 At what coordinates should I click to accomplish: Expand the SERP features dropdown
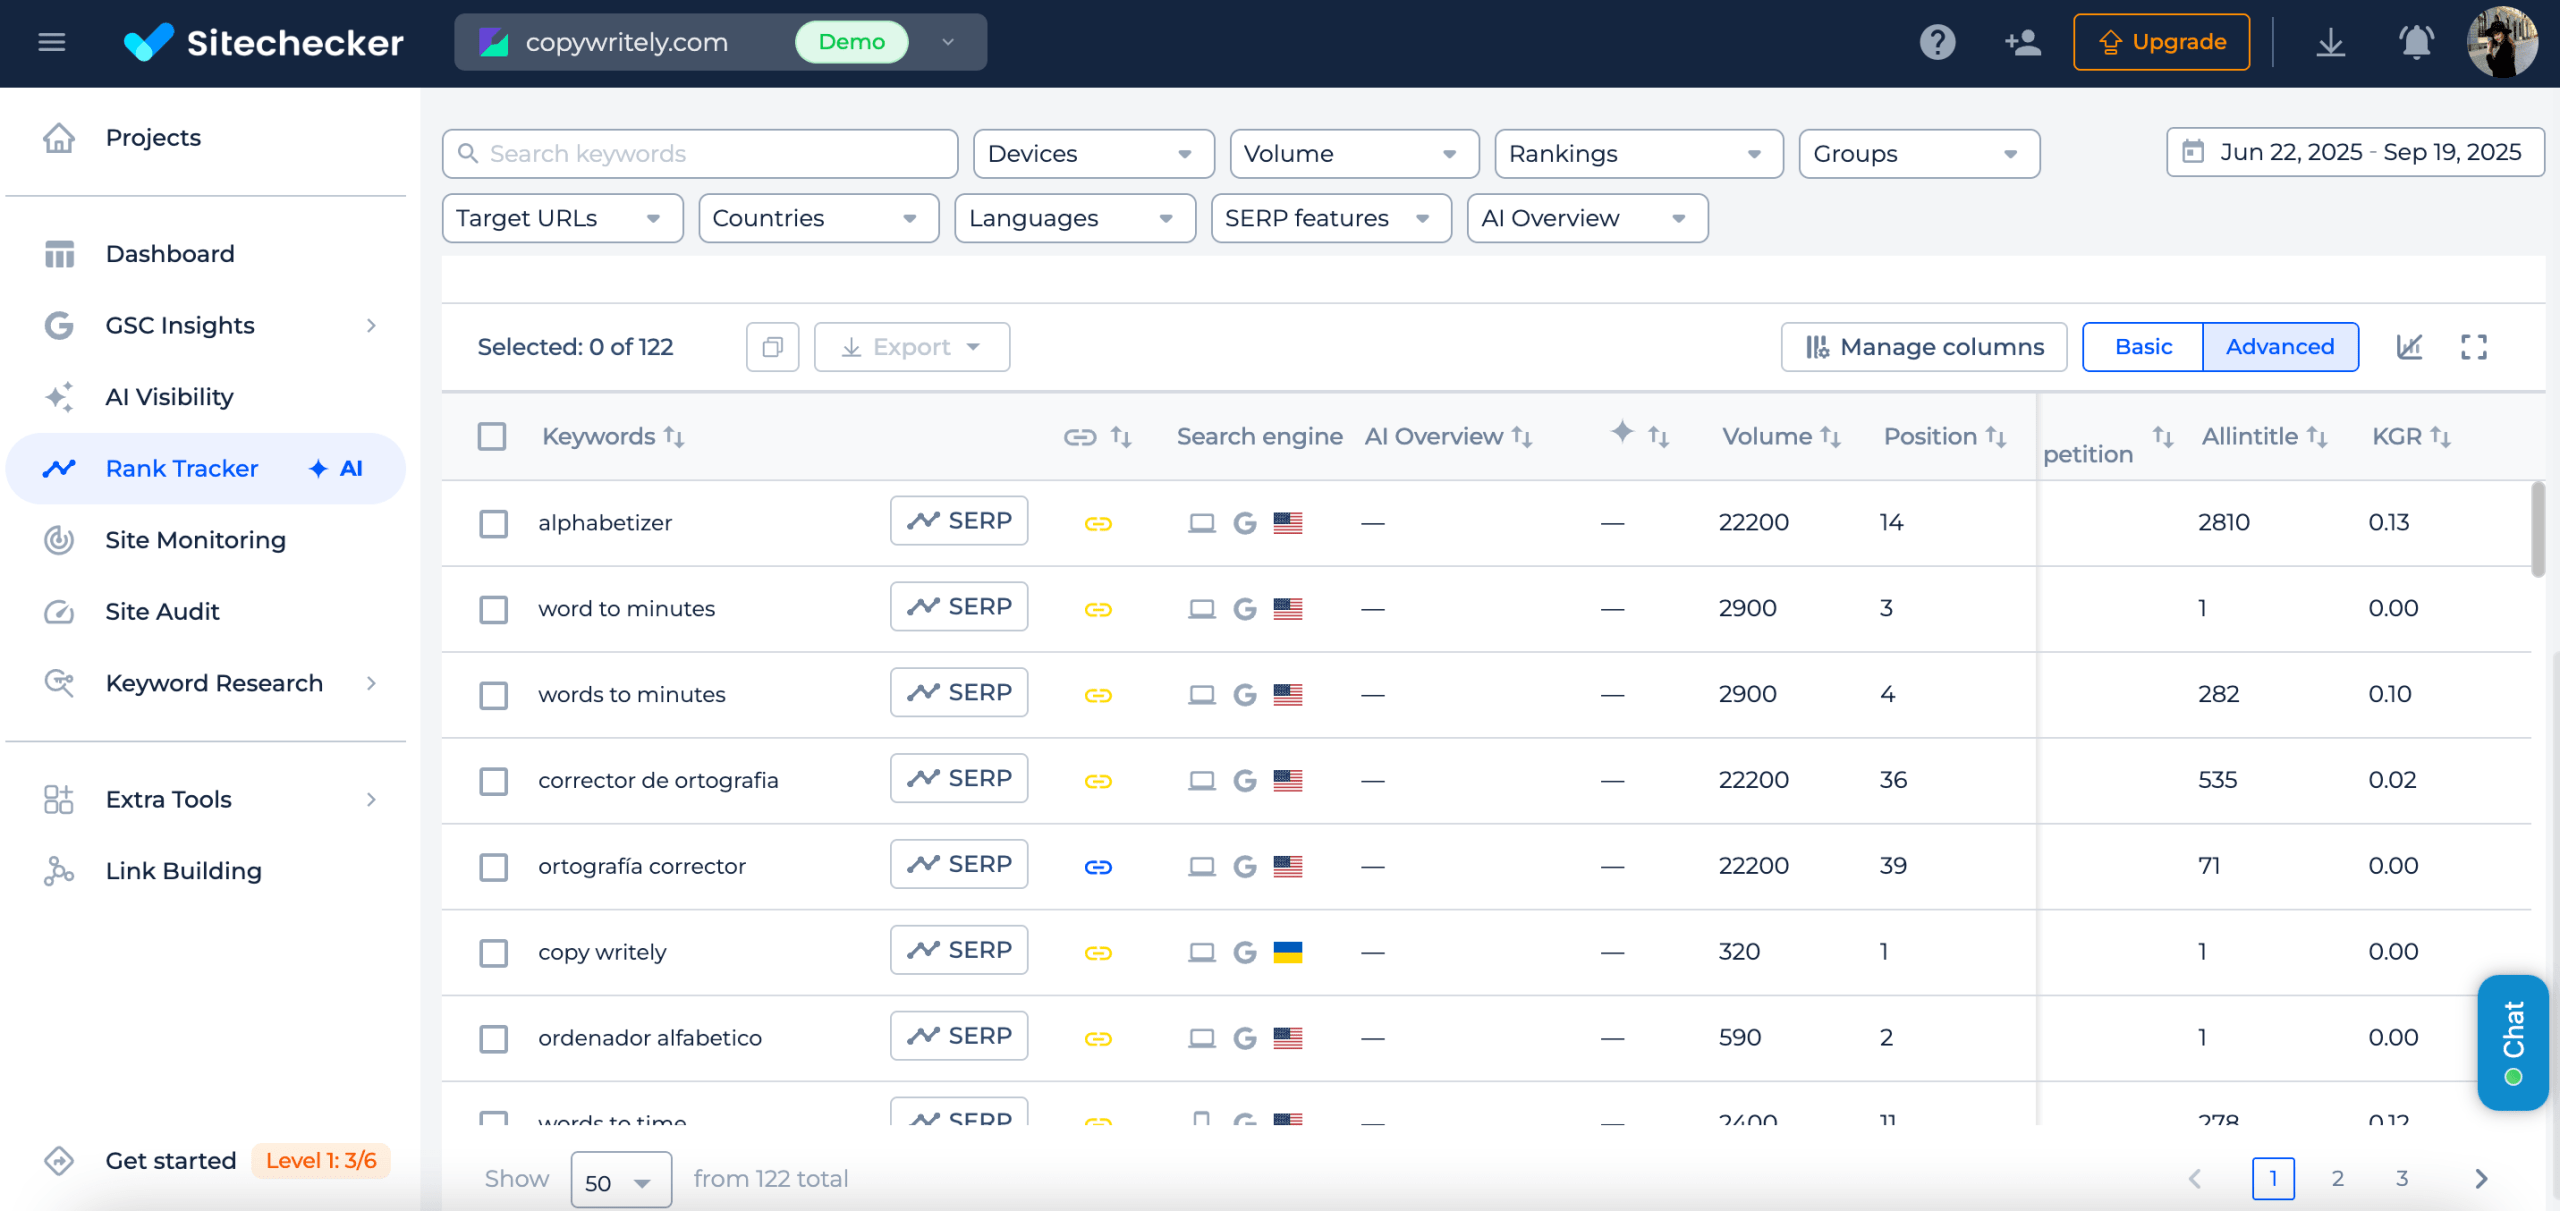coord(1330,218)
